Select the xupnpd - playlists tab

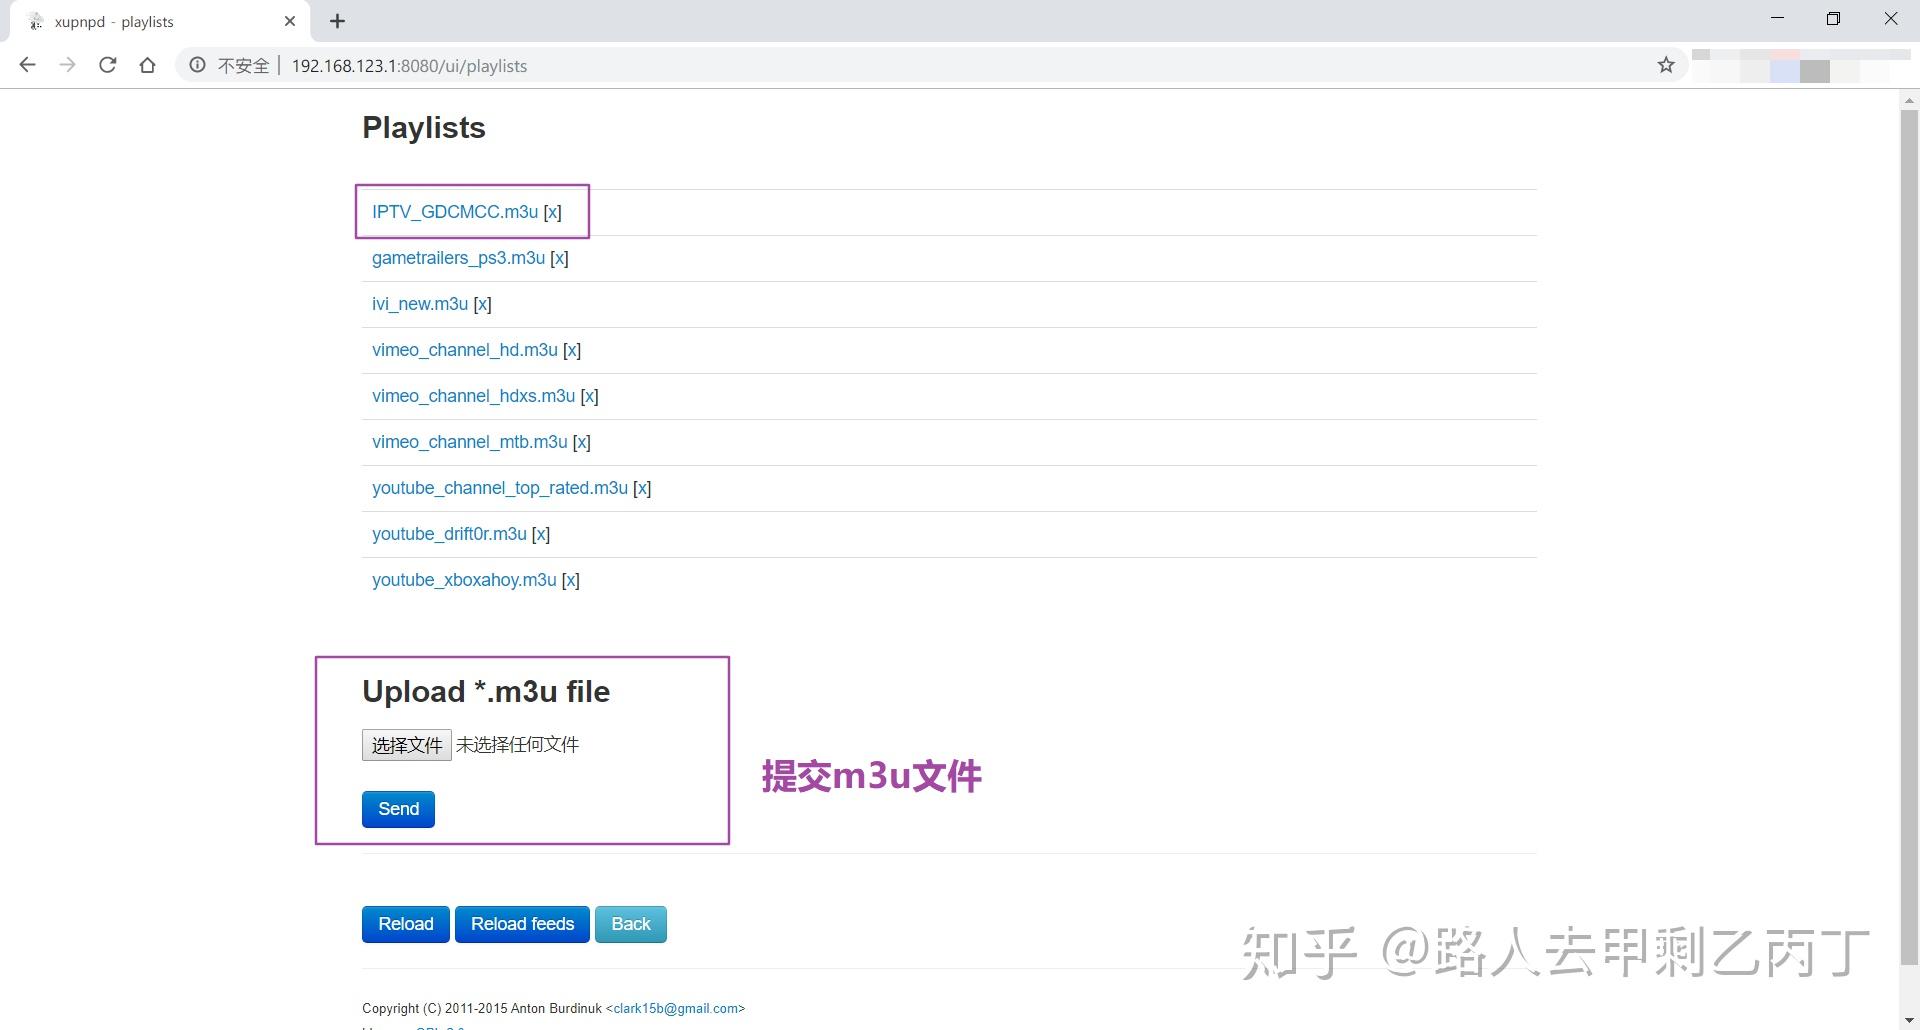160,21
